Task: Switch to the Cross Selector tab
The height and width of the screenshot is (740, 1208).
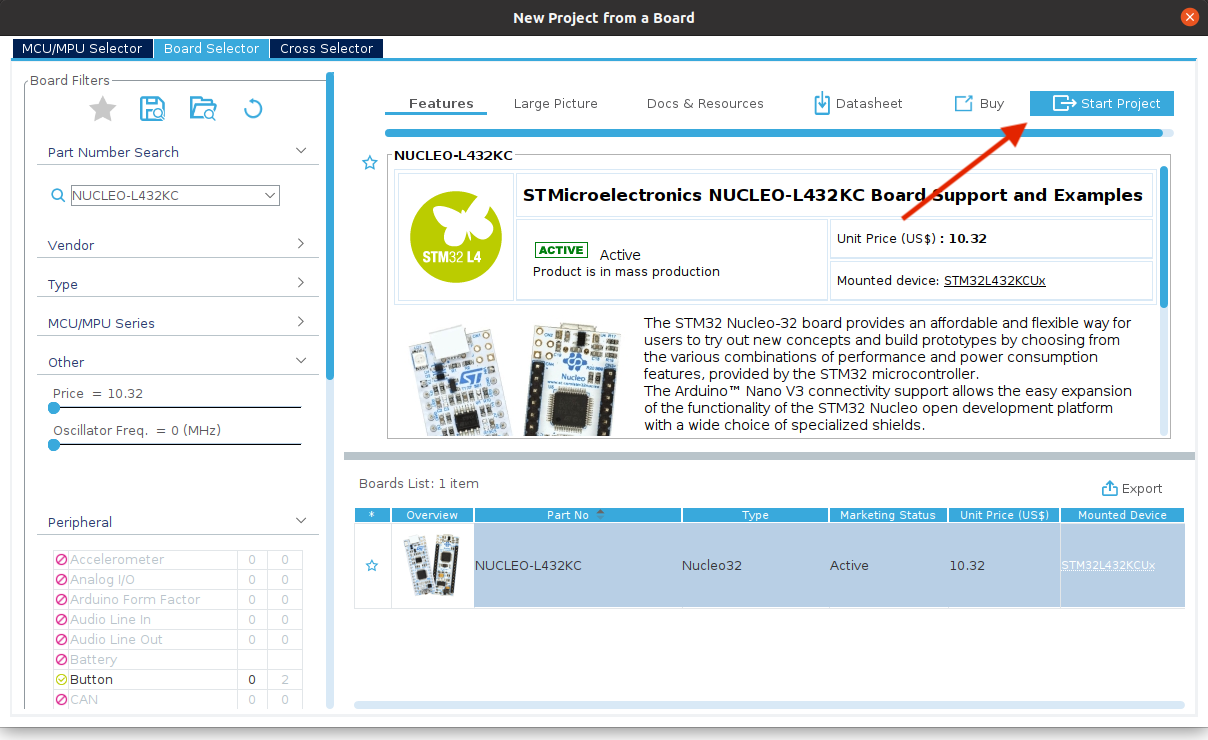Action: tap(326, 48)
